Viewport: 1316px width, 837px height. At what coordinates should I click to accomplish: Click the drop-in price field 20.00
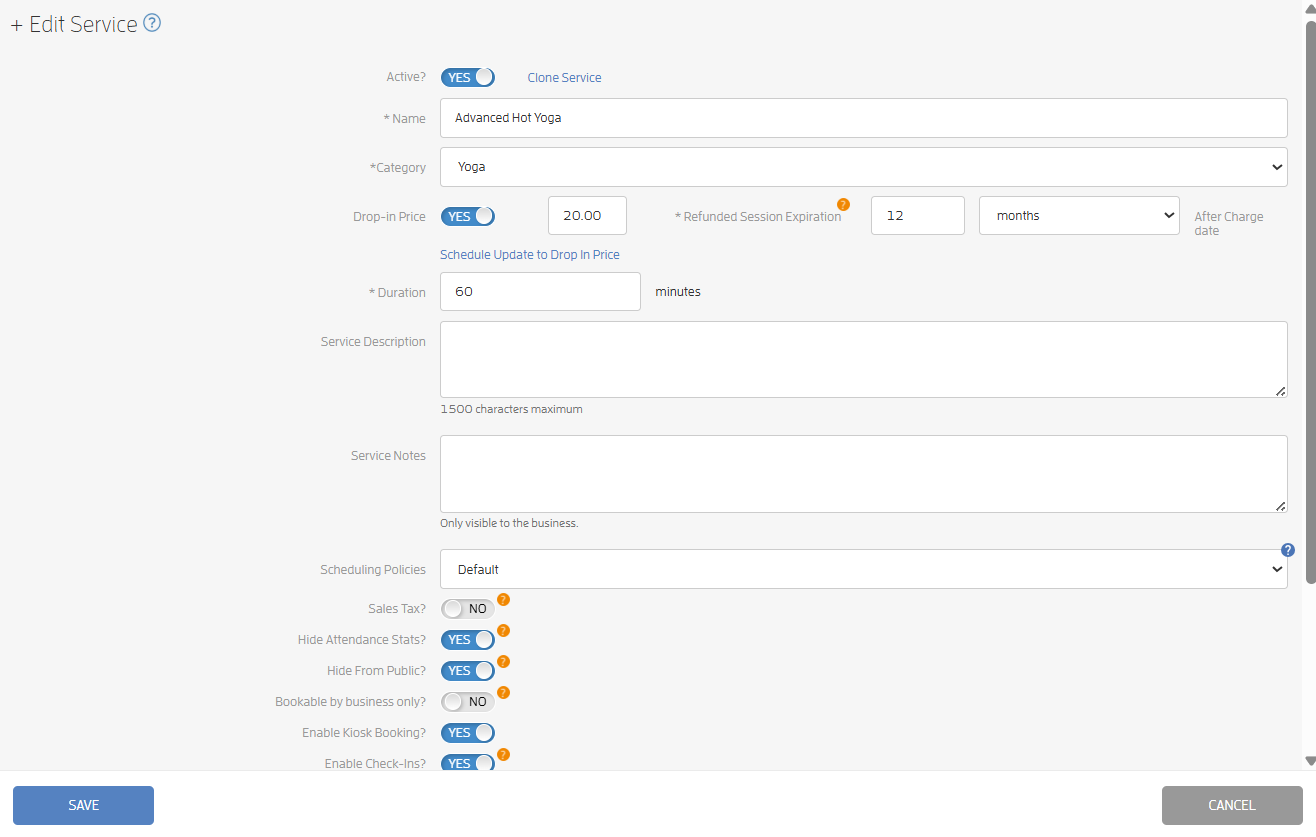click(588, 215)
